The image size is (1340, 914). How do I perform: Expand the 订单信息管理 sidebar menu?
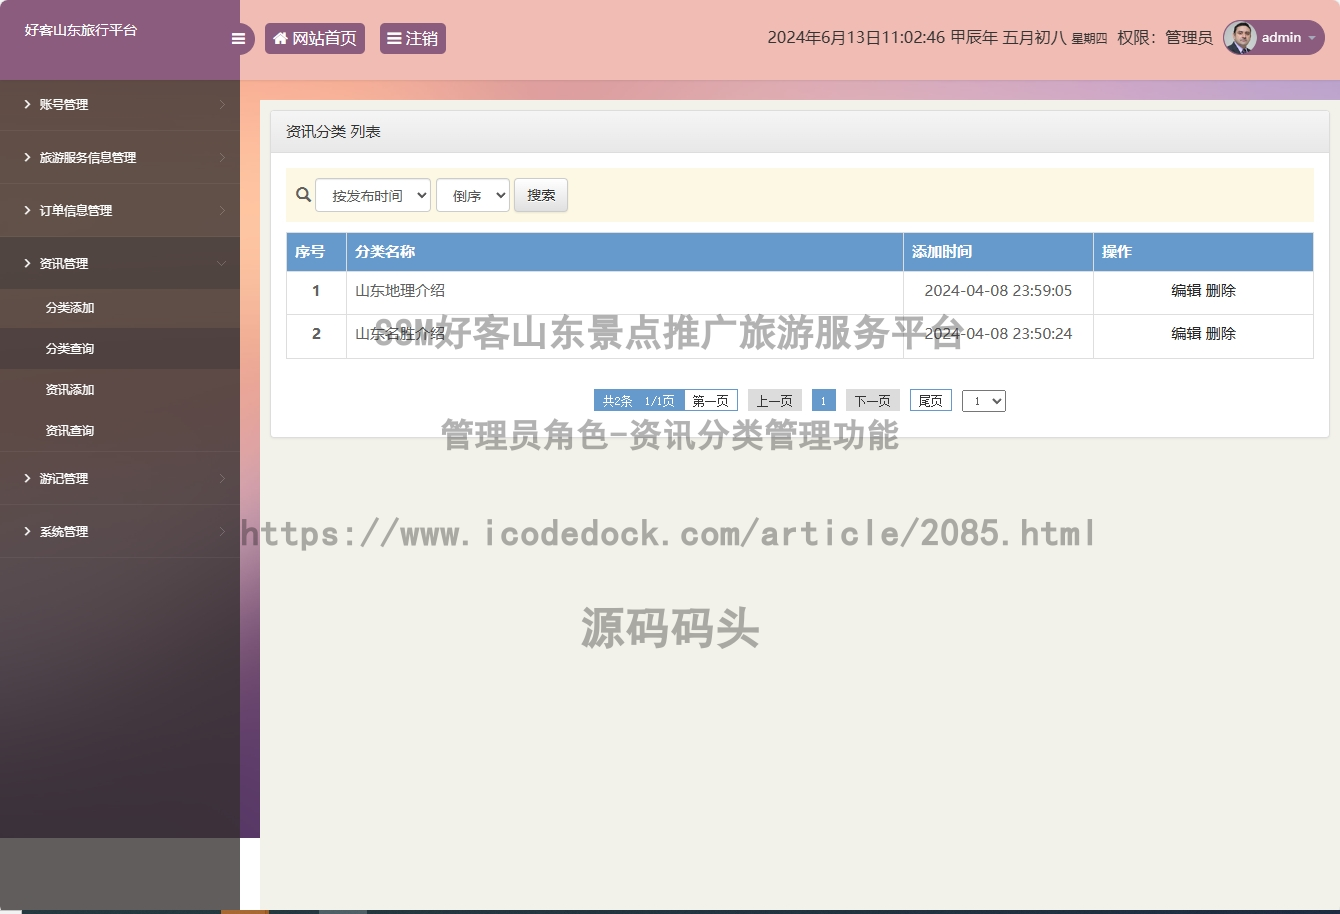click(x=120, y=210)
